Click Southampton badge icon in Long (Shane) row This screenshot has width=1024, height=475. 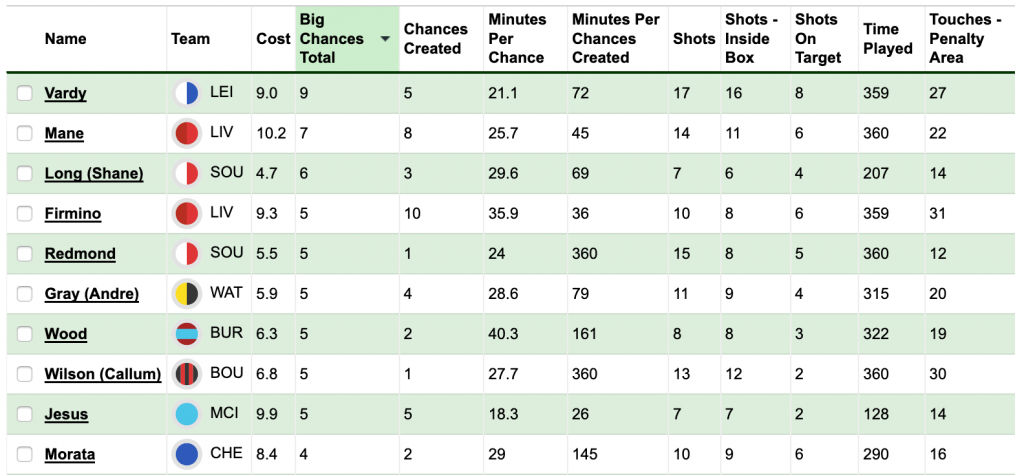point(187,174)
